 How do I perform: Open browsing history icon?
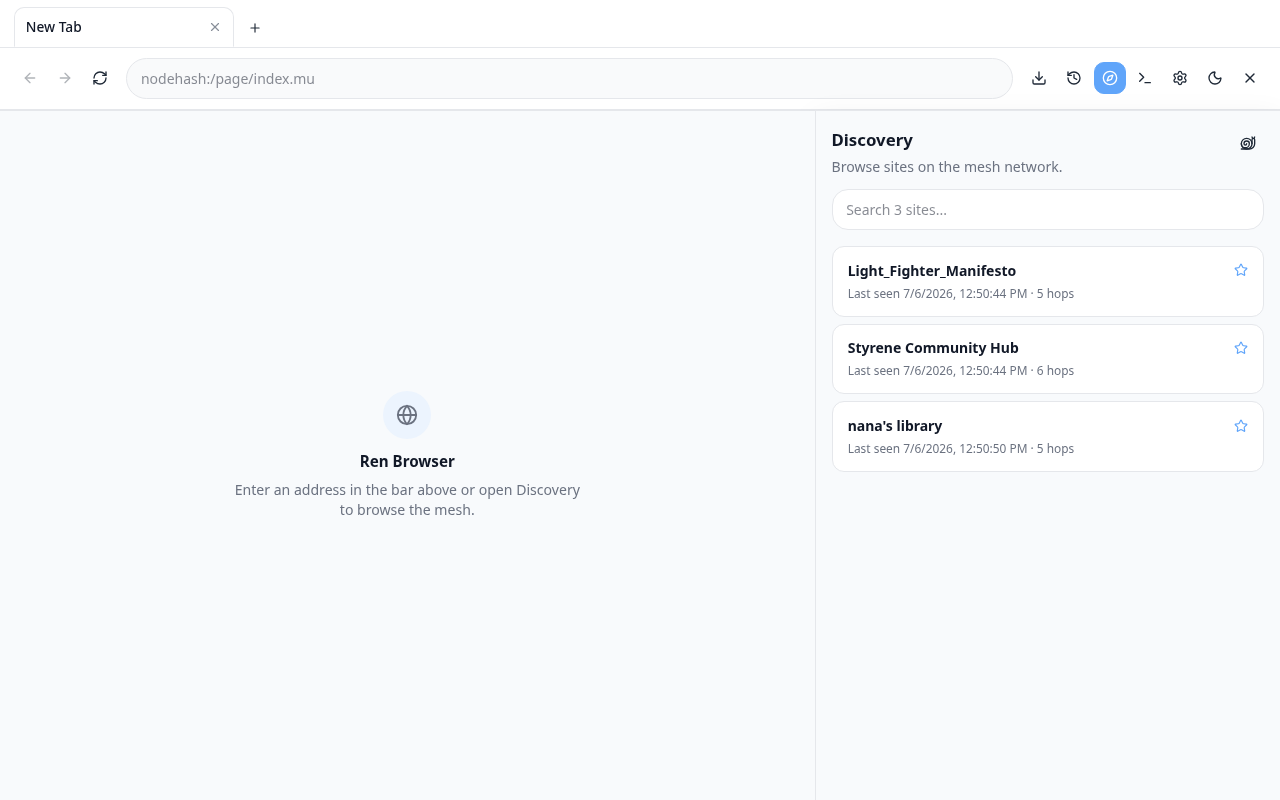(x=1074, y=78)
